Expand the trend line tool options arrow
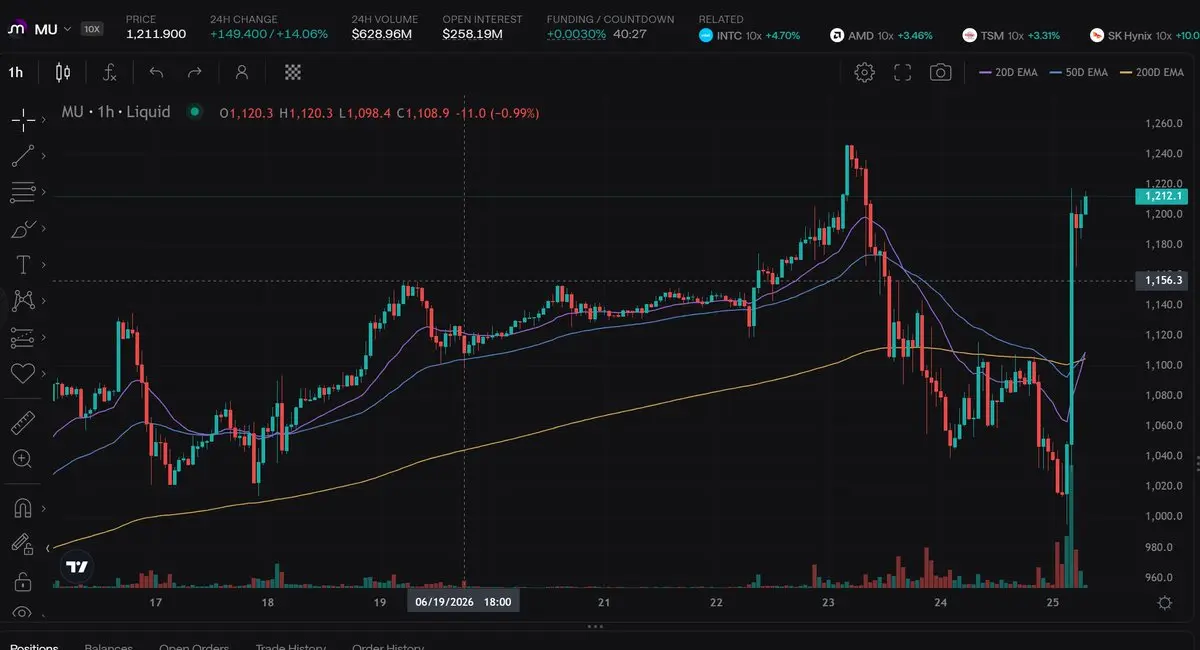This screenshot has width=1200, height=650. [44, 155]
